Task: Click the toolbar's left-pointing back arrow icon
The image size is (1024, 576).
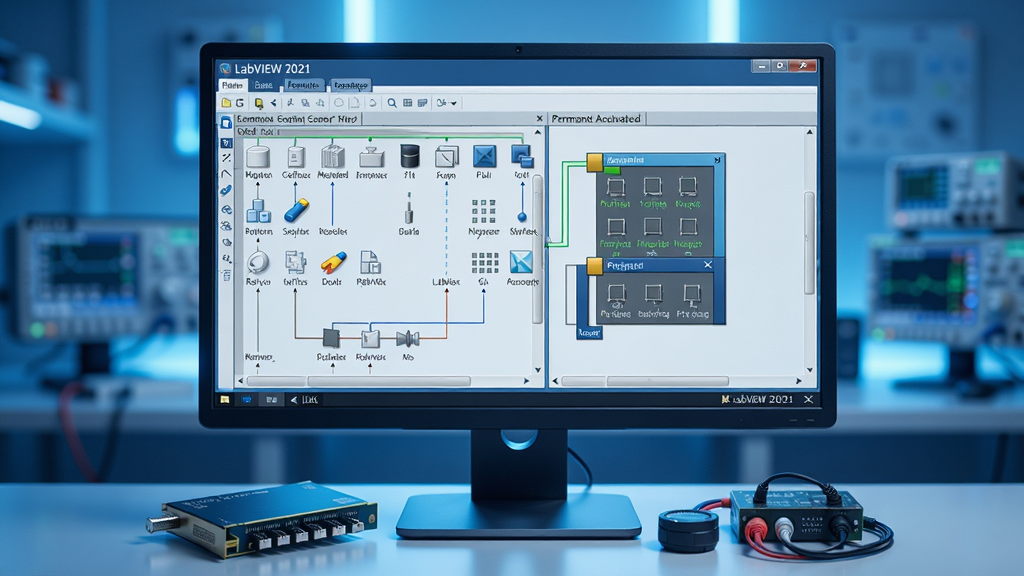Action: coord(273,103)
